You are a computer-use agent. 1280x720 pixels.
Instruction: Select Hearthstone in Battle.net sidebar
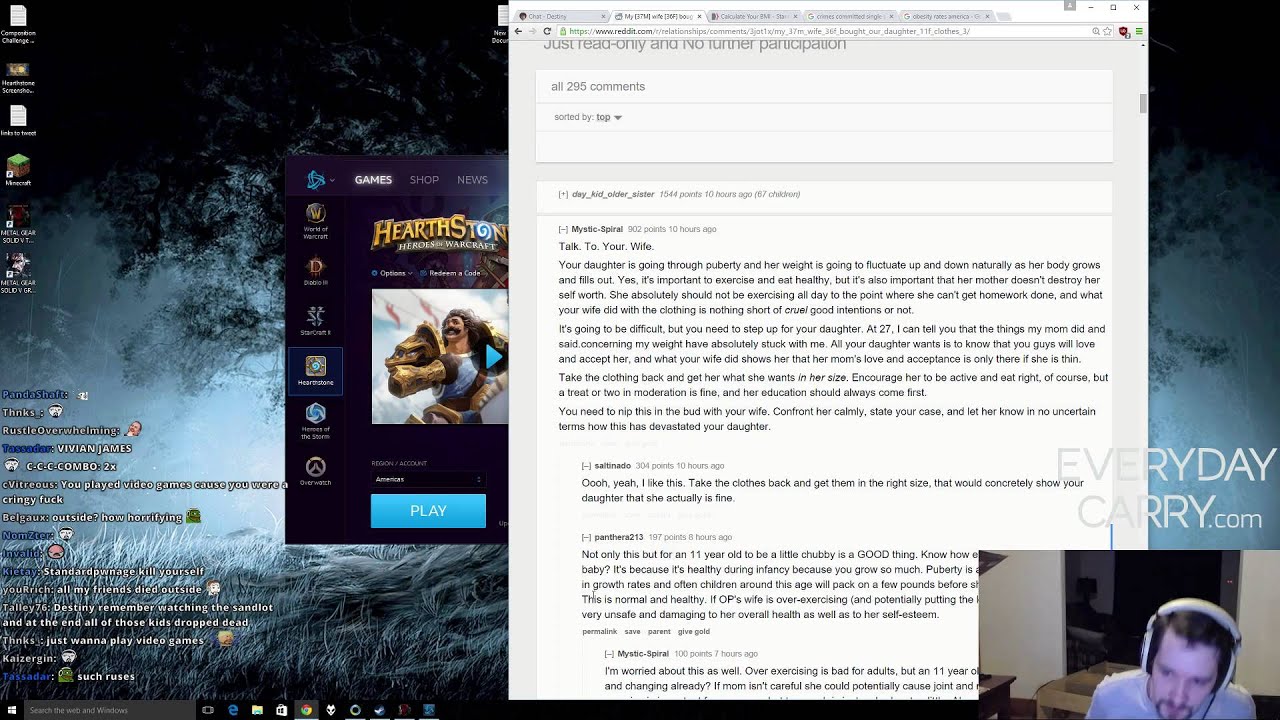(x=315, y=371)
